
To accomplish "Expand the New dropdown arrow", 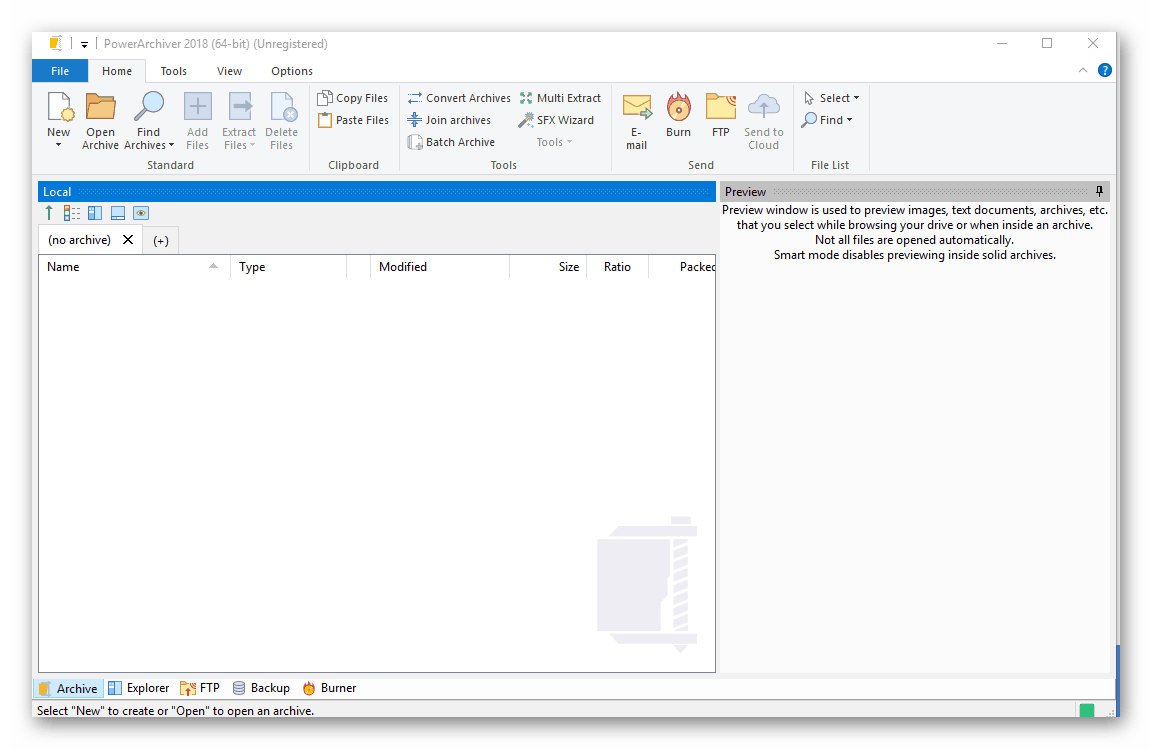I will click(59, 146).
